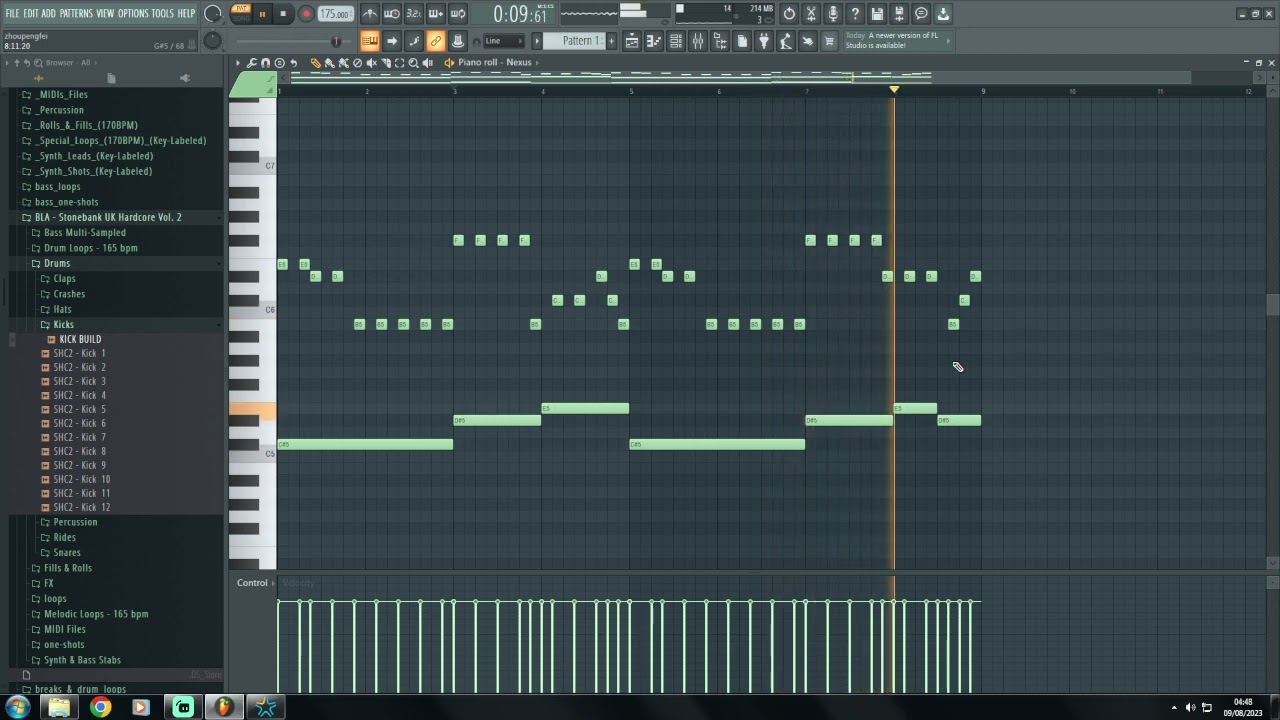The height and width of the screenshot is (720, 1280).
Task: Open the PATTERNS menu
Action: 76,13
